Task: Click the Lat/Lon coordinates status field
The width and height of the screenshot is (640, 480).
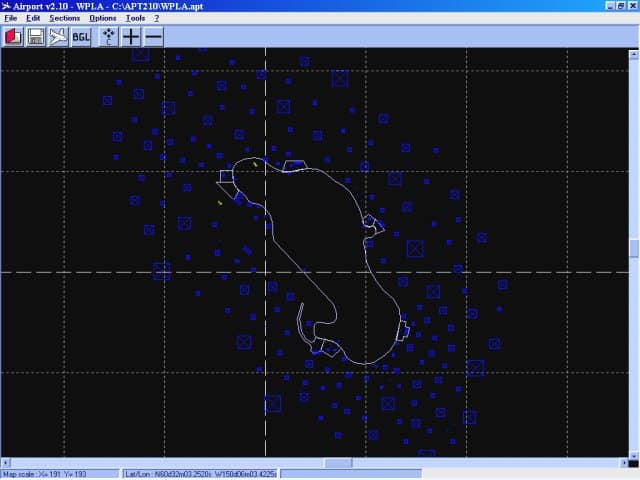Action: (x=200, y=474)
